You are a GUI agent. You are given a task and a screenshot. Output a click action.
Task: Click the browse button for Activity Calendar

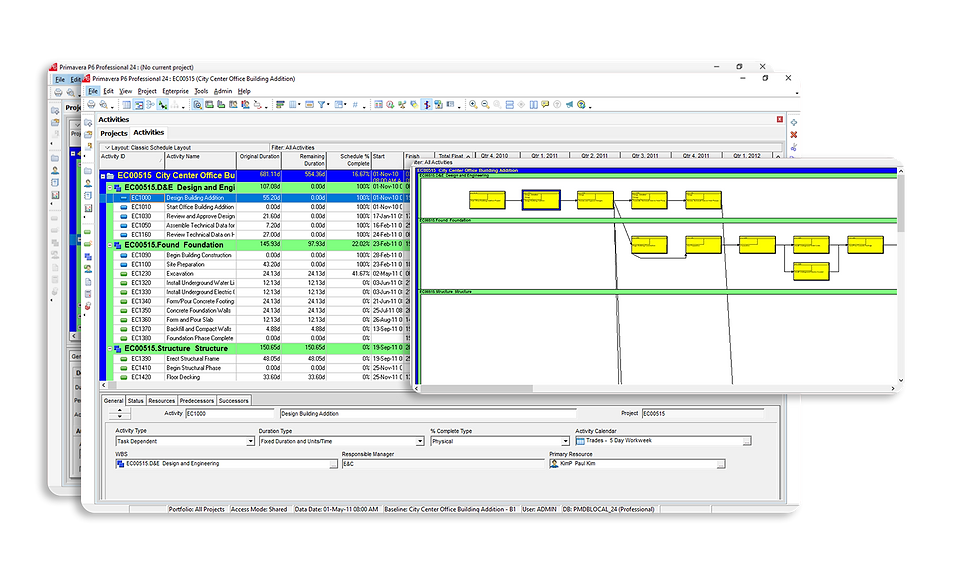click(747, 441)
